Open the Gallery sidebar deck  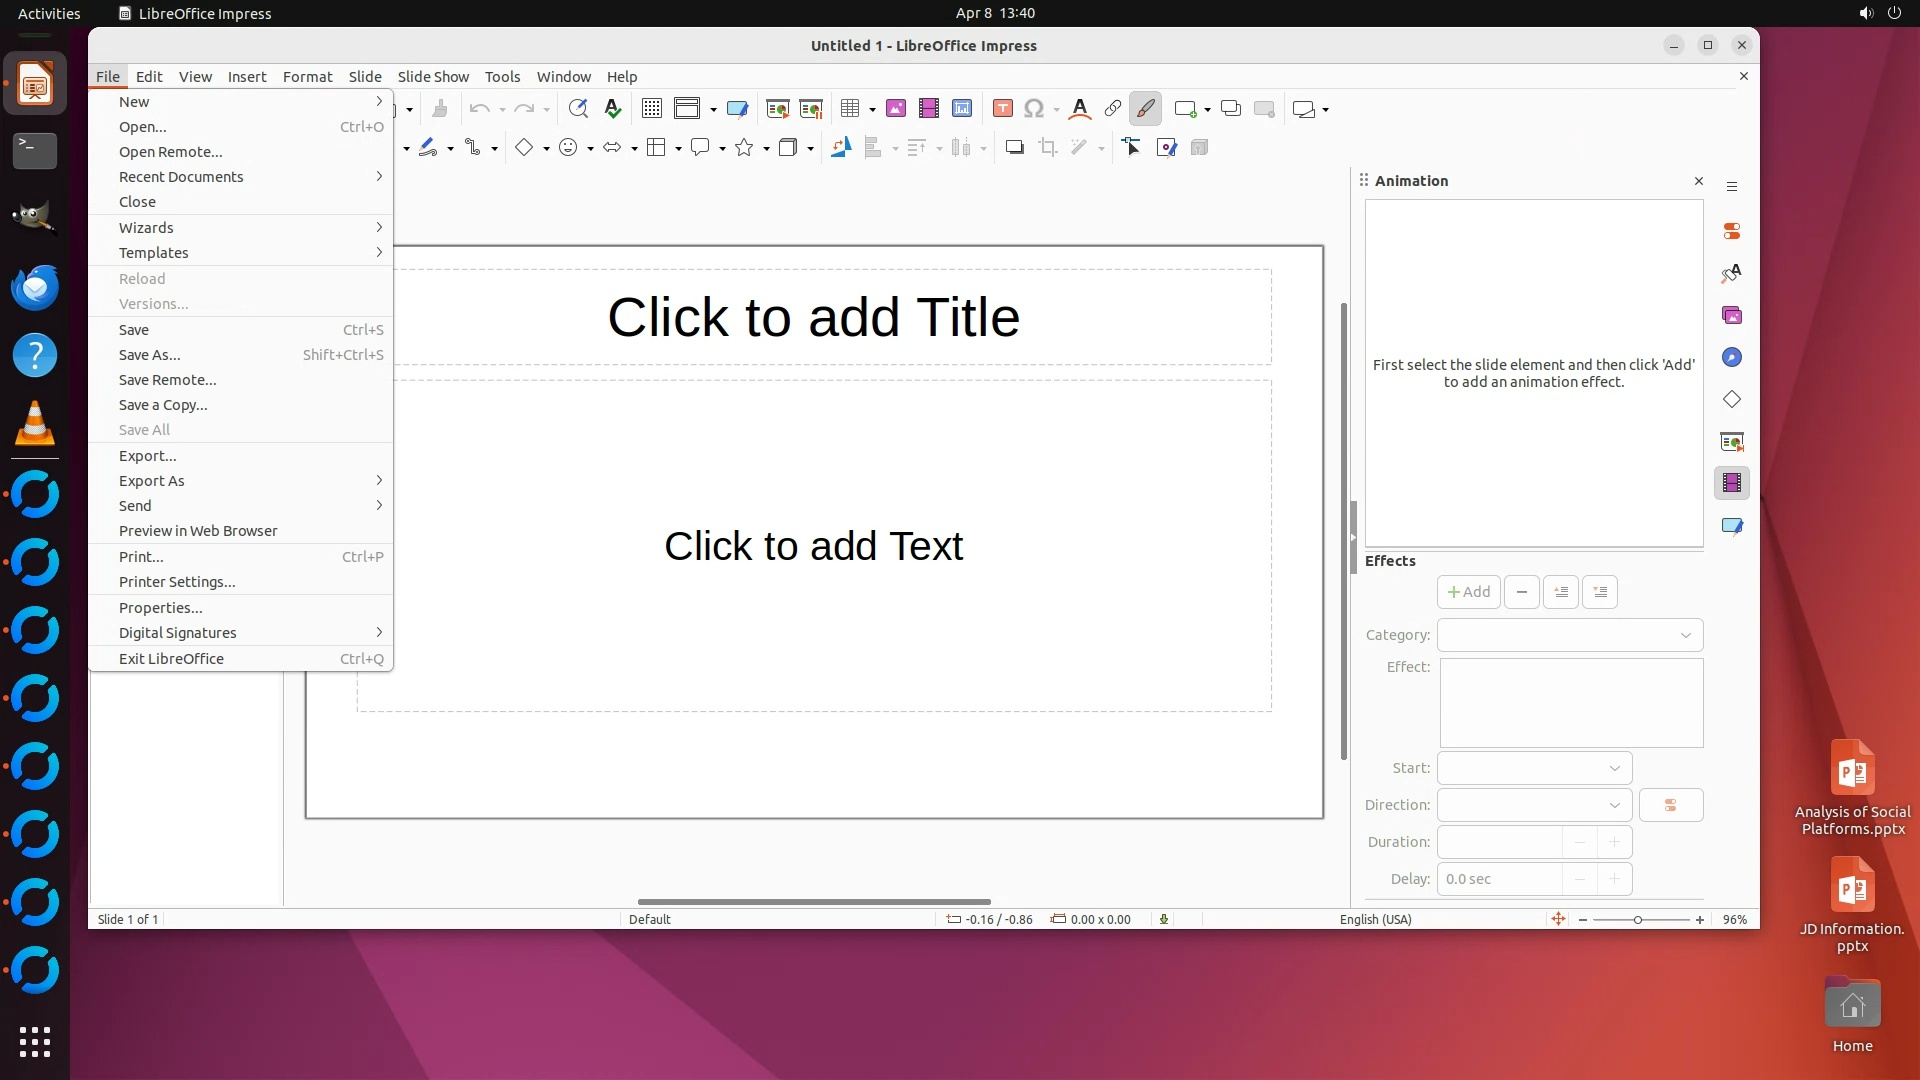[x=1732, y=316]
